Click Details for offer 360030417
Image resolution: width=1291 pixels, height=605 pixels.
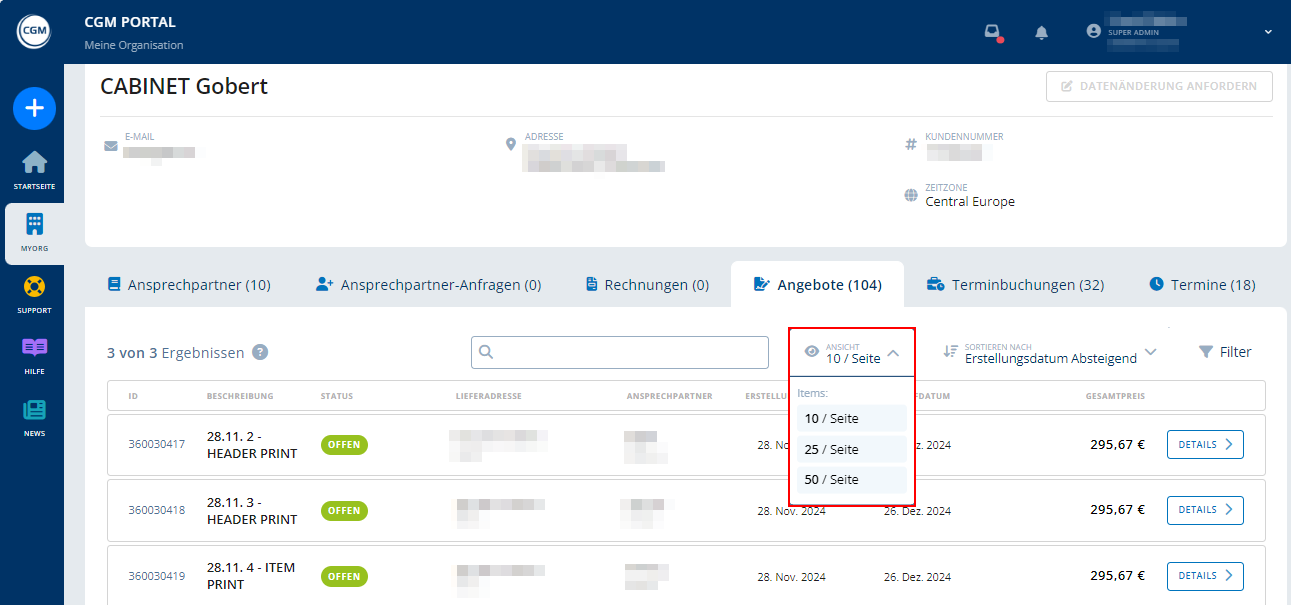point(1204,444)
